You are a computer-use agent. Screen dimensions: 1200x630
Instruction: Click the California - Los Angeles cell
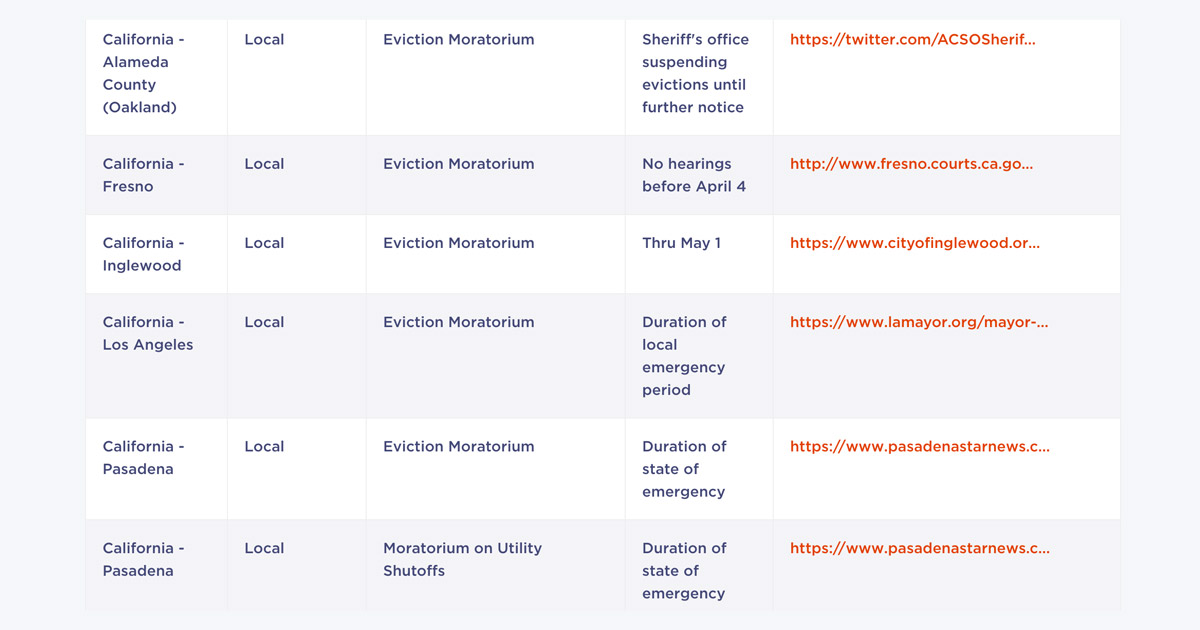point(148,333)
